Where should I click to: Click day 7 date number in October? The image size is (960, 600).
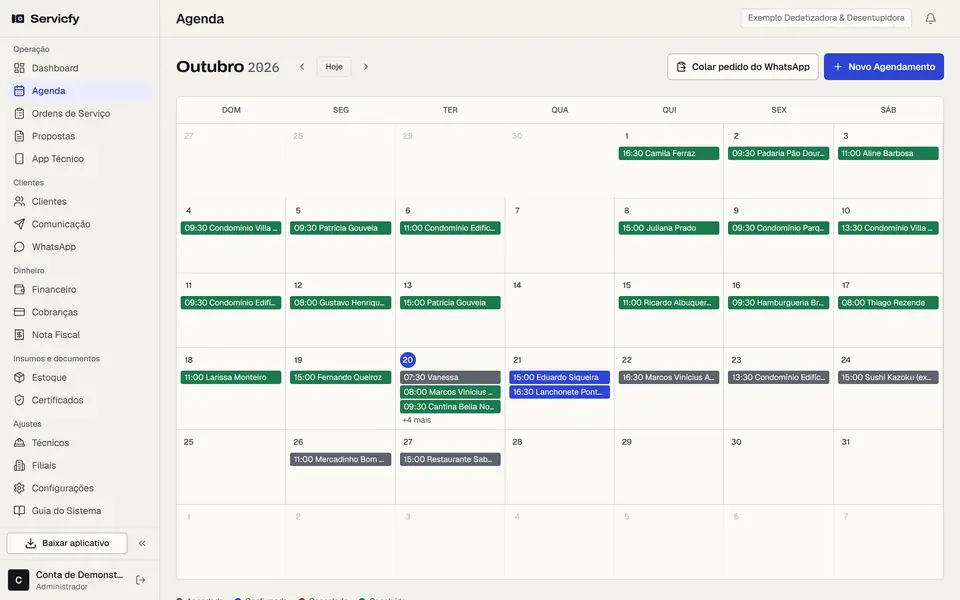[x=517, y=211]
